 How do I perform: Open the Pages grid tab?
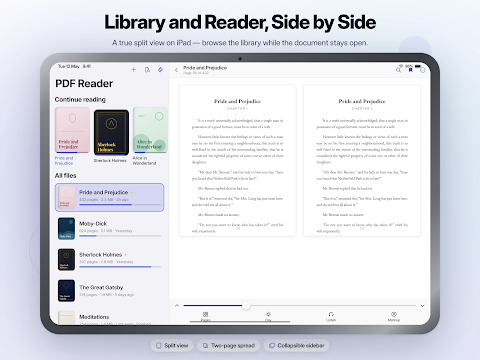click(x=206, y=317)
